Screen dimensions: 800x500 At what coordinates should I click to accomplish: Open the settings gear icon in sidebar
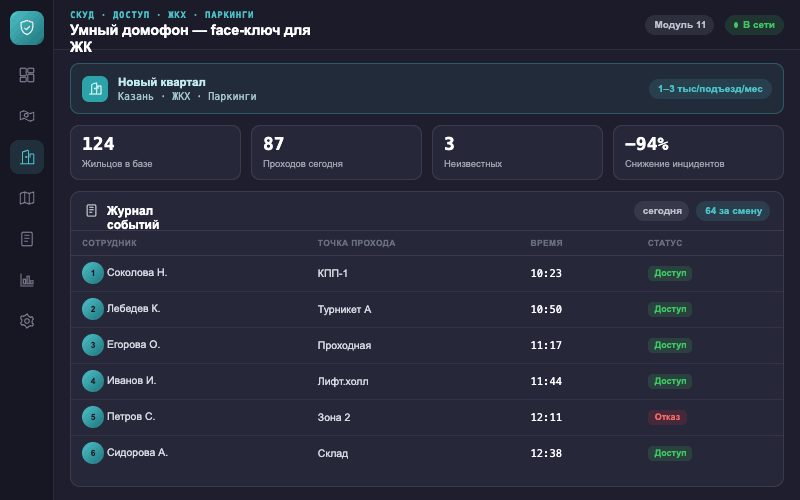27,321
